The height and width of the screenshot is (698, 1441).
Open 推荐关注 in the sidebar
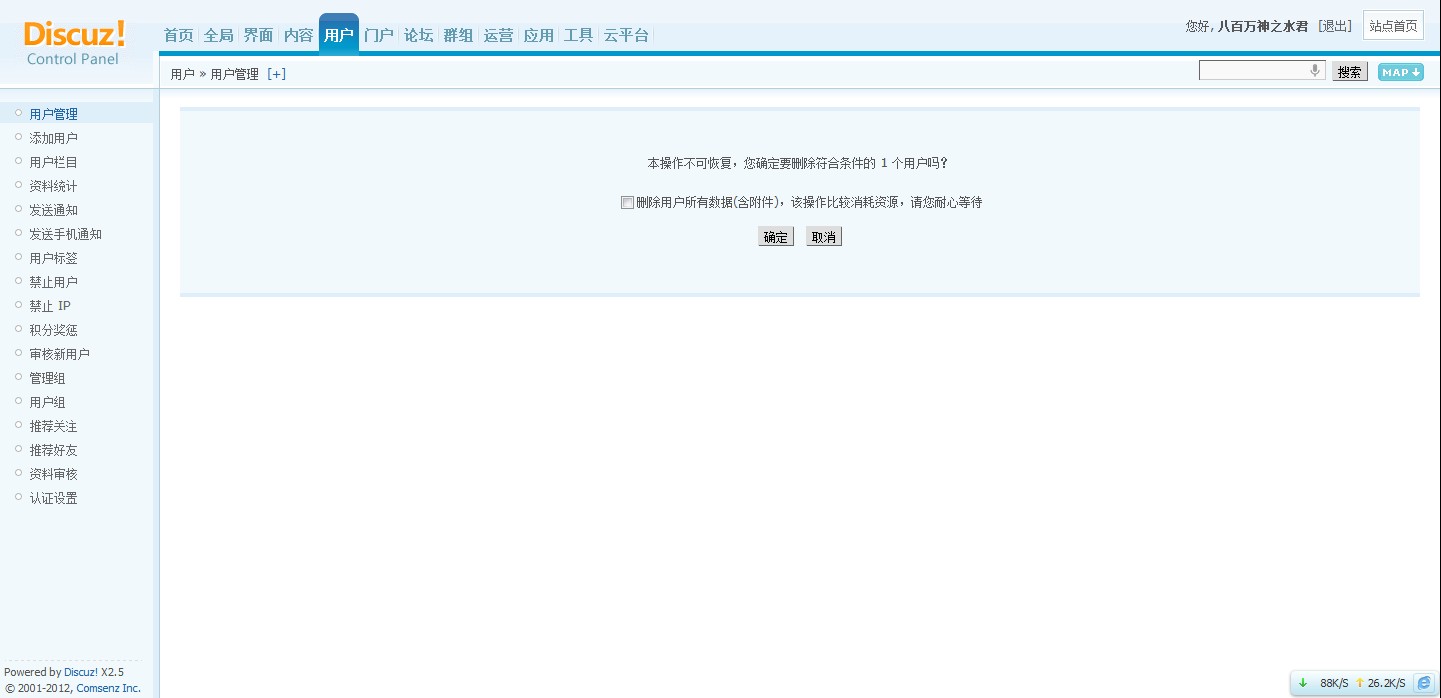click(x=53, y=426)
